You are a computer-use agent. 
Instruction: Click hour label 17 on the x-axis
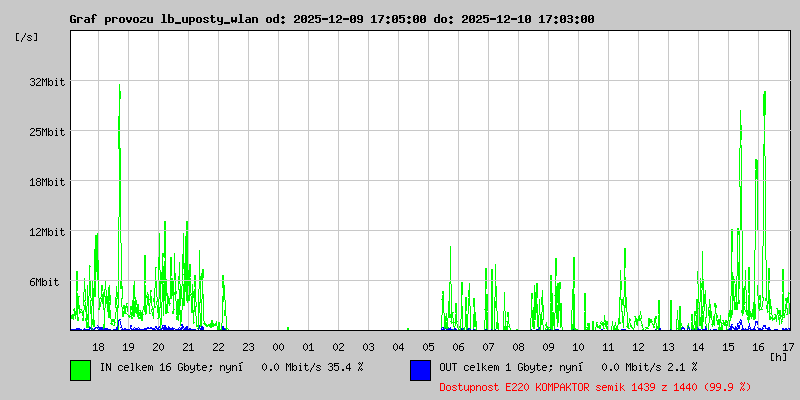click(788, 347)
